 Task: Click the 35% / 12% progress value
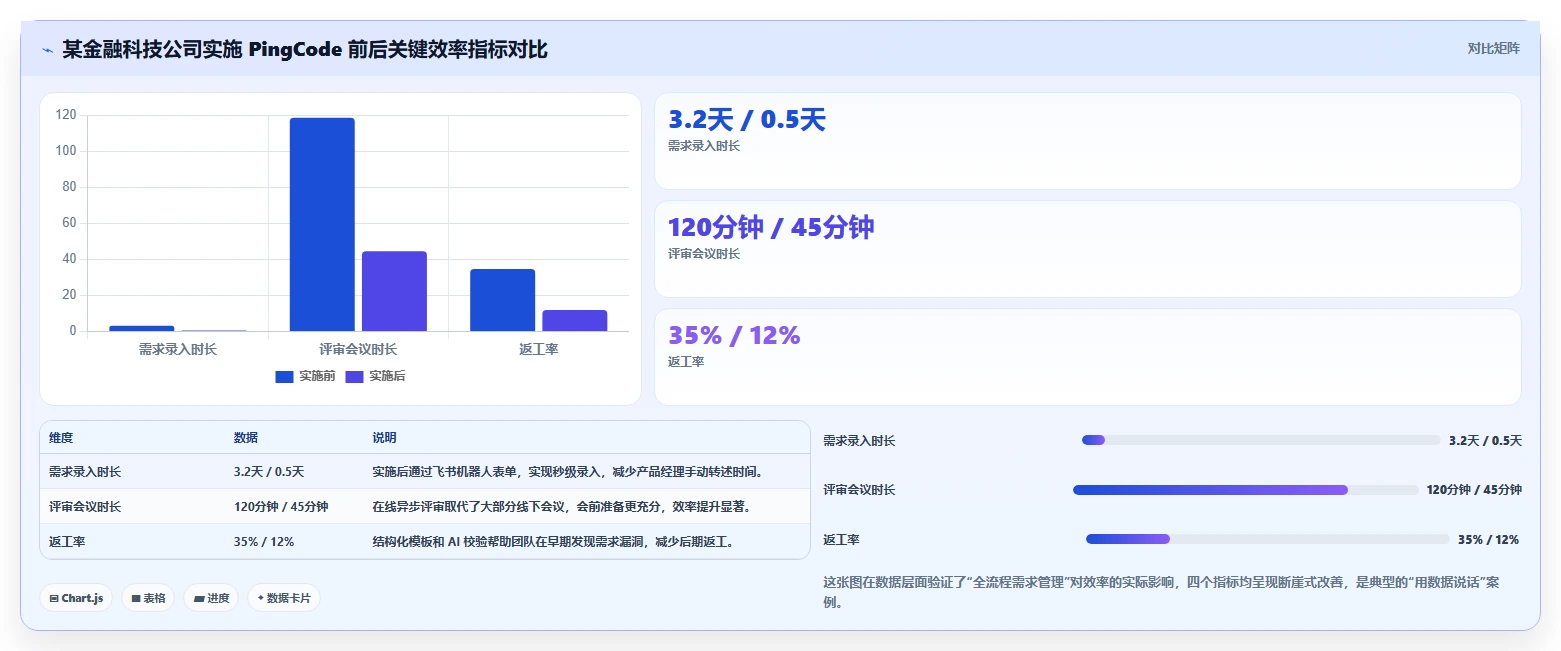(x=1488, y=539)
